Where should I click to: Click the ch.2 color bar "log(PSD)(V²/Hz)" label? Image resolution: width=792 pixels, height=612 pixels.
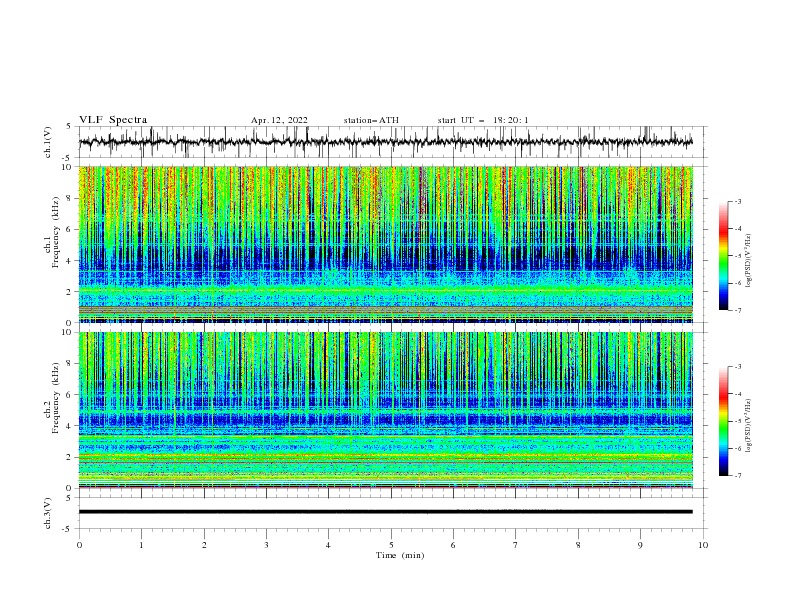pos(749,425)
